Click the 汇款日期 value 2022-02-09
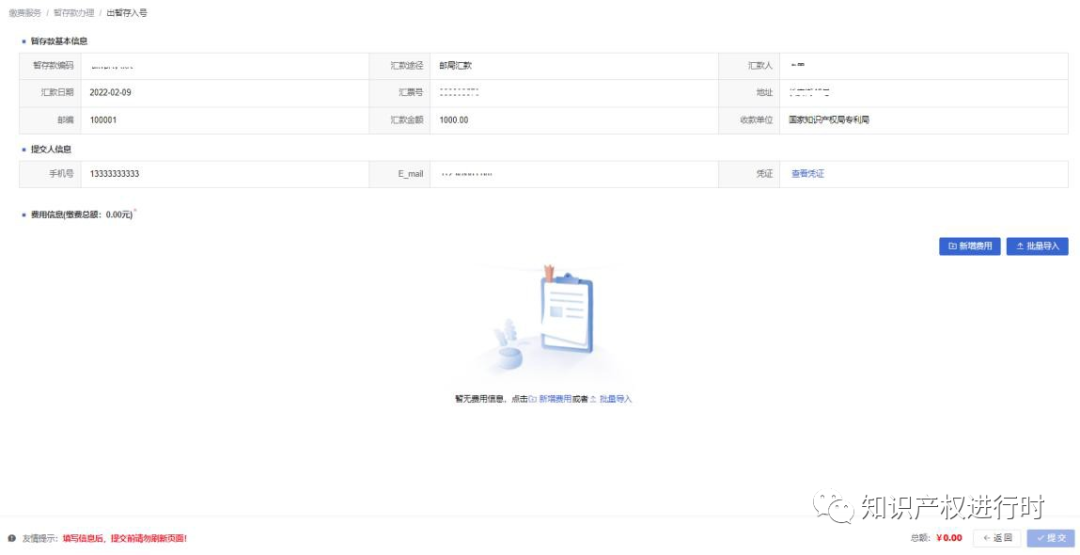This screenshot has height=555, width=1080. point(110,92)
